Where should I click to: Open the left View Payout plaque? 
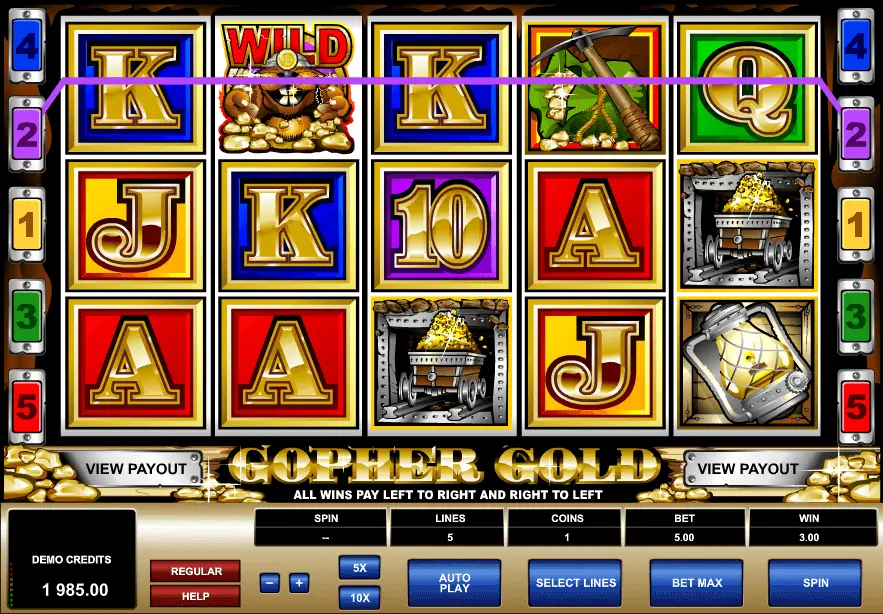tap(136, 469)
